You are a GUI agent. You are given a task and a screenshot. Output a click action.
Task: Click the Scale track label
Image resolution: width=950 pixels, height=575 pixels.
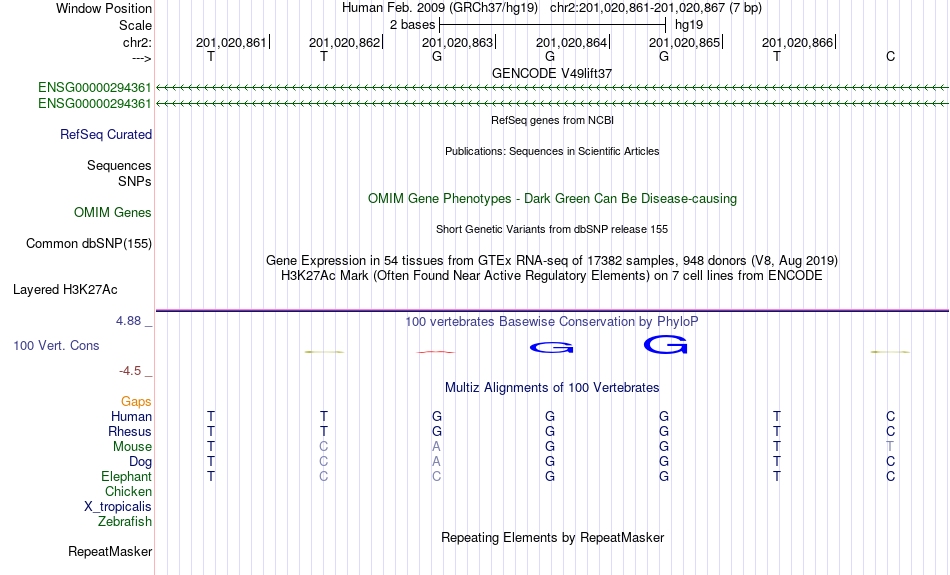(x=135, y=25)
